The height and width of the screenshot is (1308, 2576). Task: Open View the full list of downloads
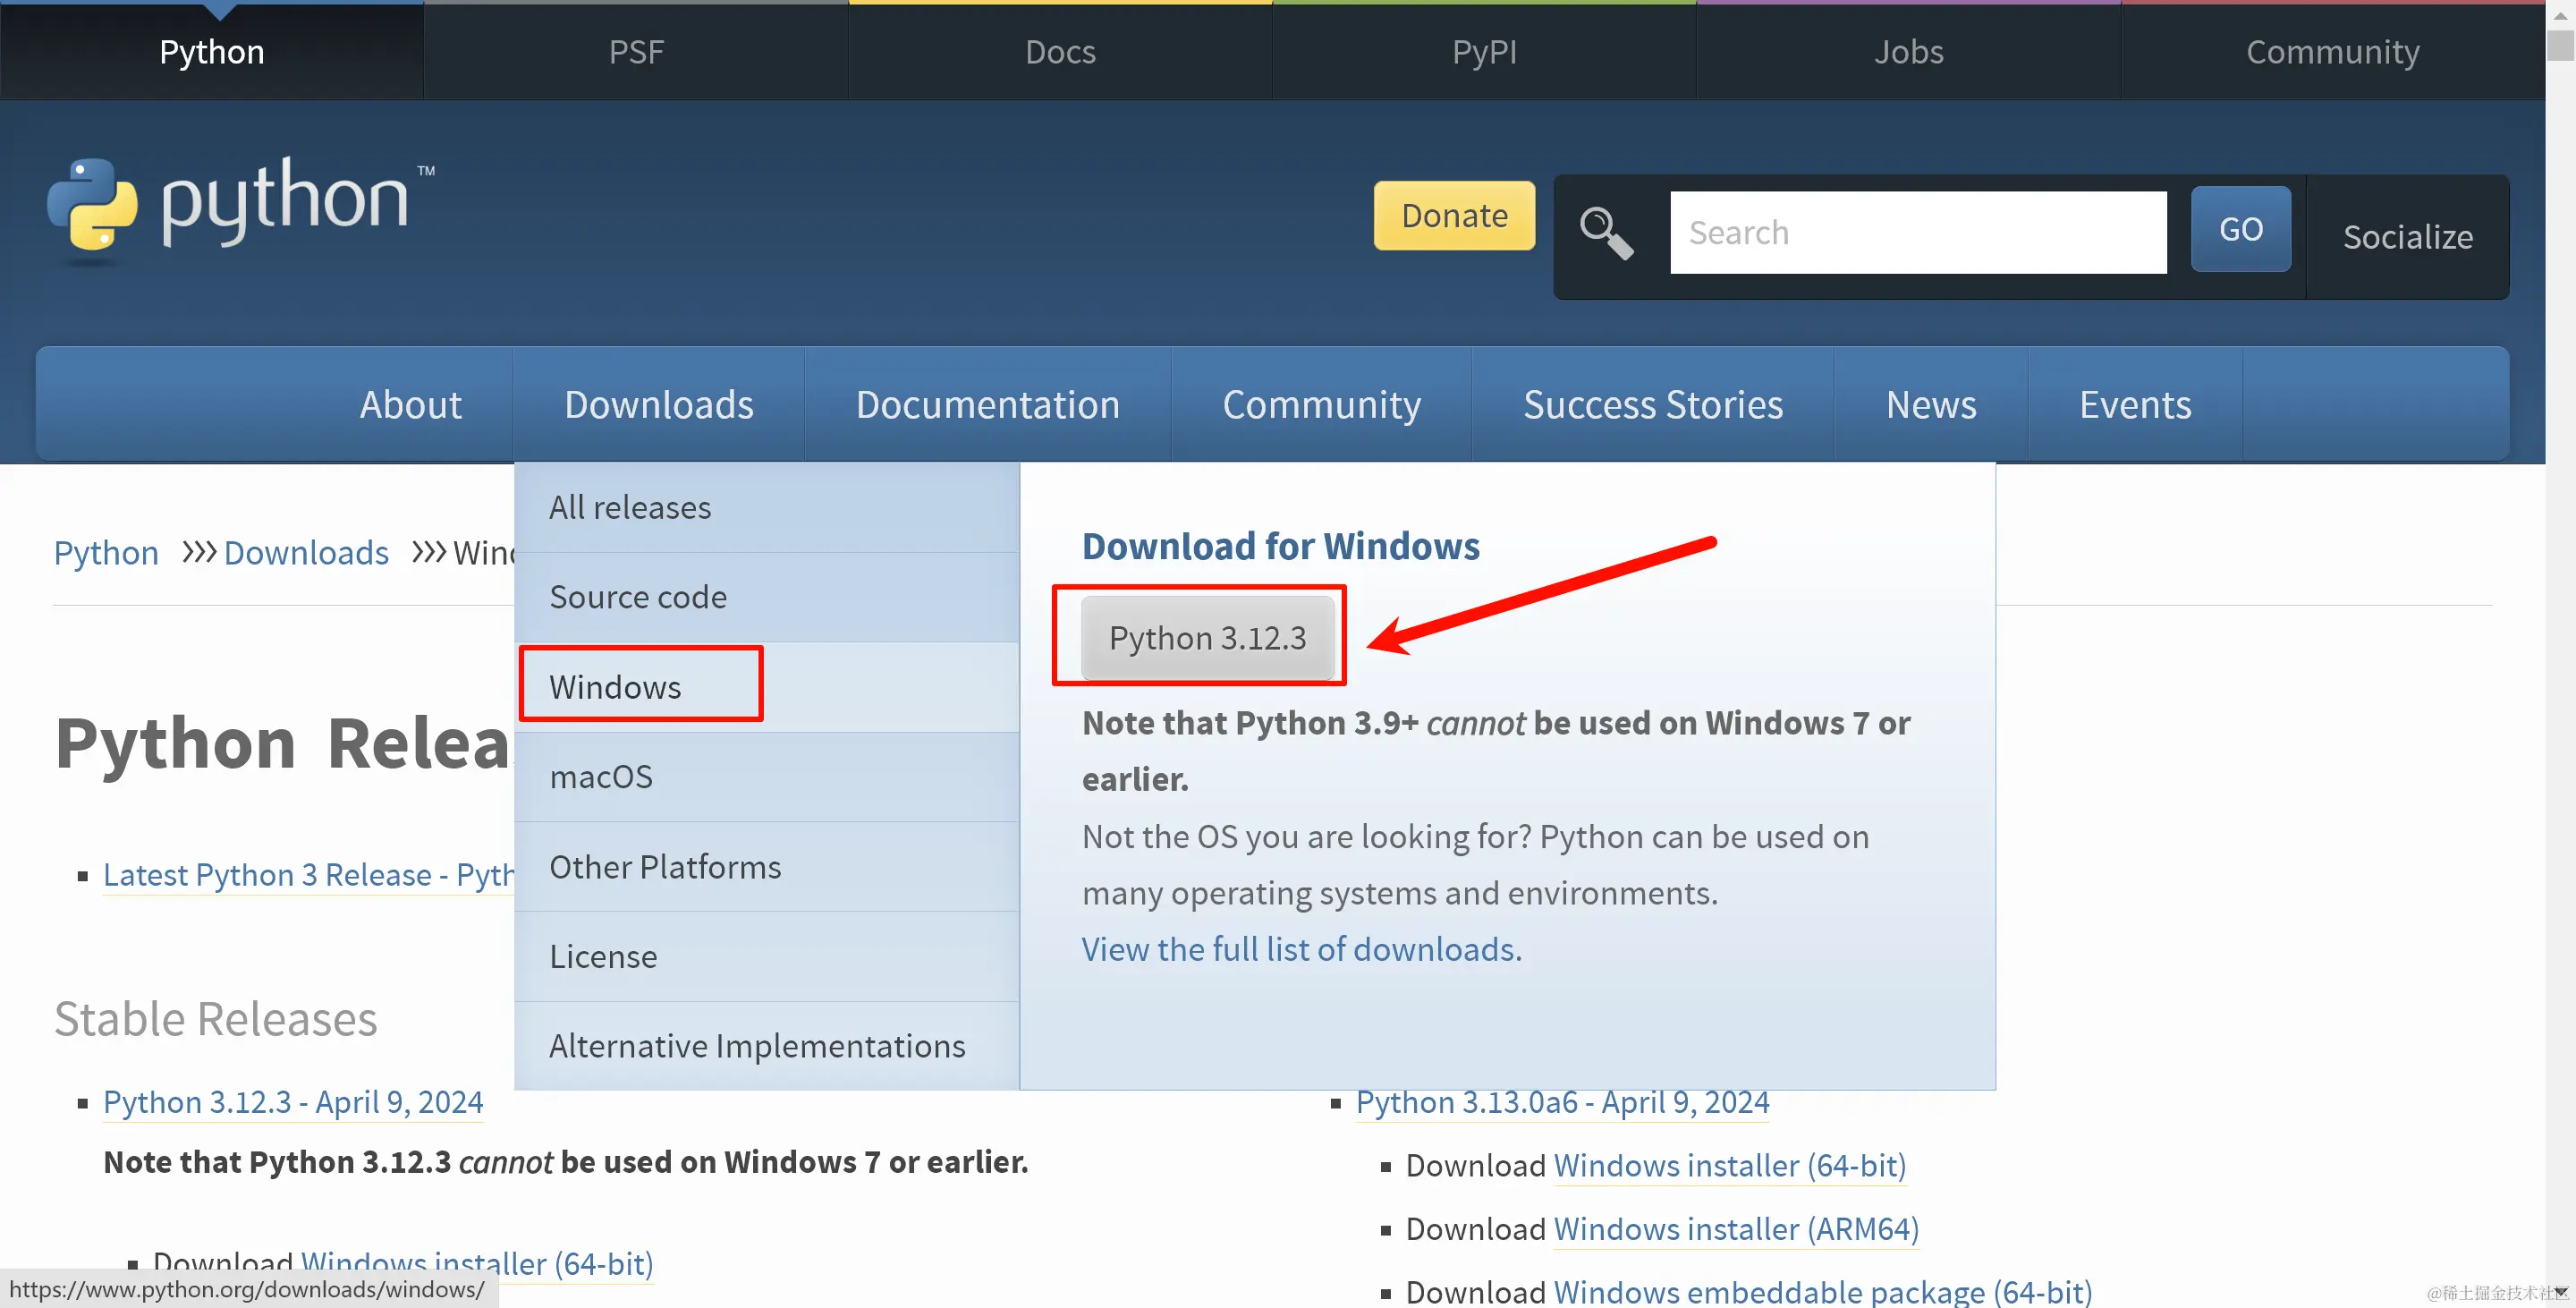1301,949
